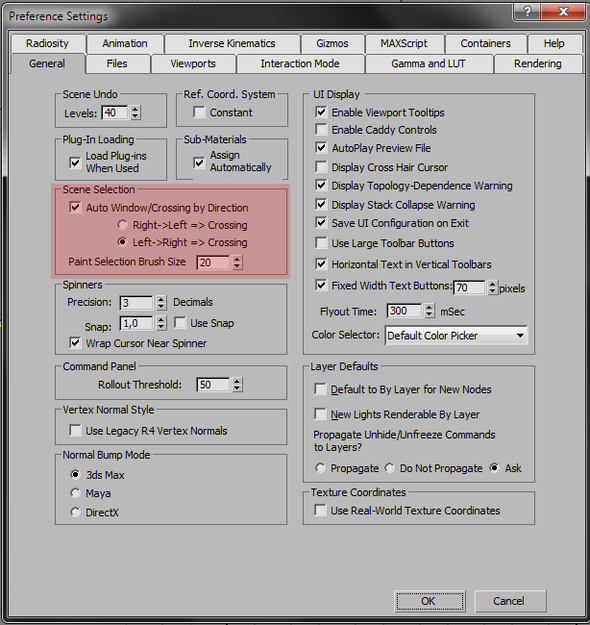Decrease Fixed Width Text Buttons pixel spinner
This screenshot has width=590, height=625.
[493, 291]
